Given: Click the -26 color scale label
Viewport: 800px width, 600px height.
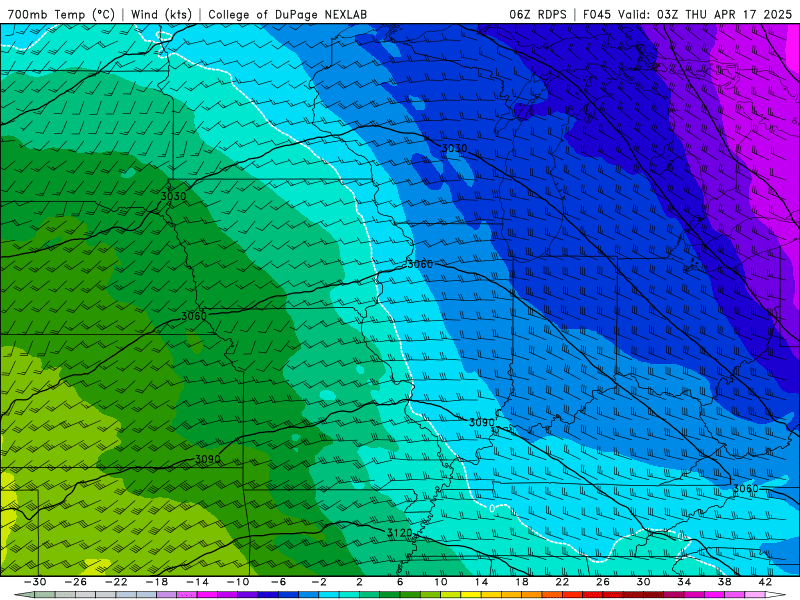Looking at the screenshot, I should (x=76, y=582).
